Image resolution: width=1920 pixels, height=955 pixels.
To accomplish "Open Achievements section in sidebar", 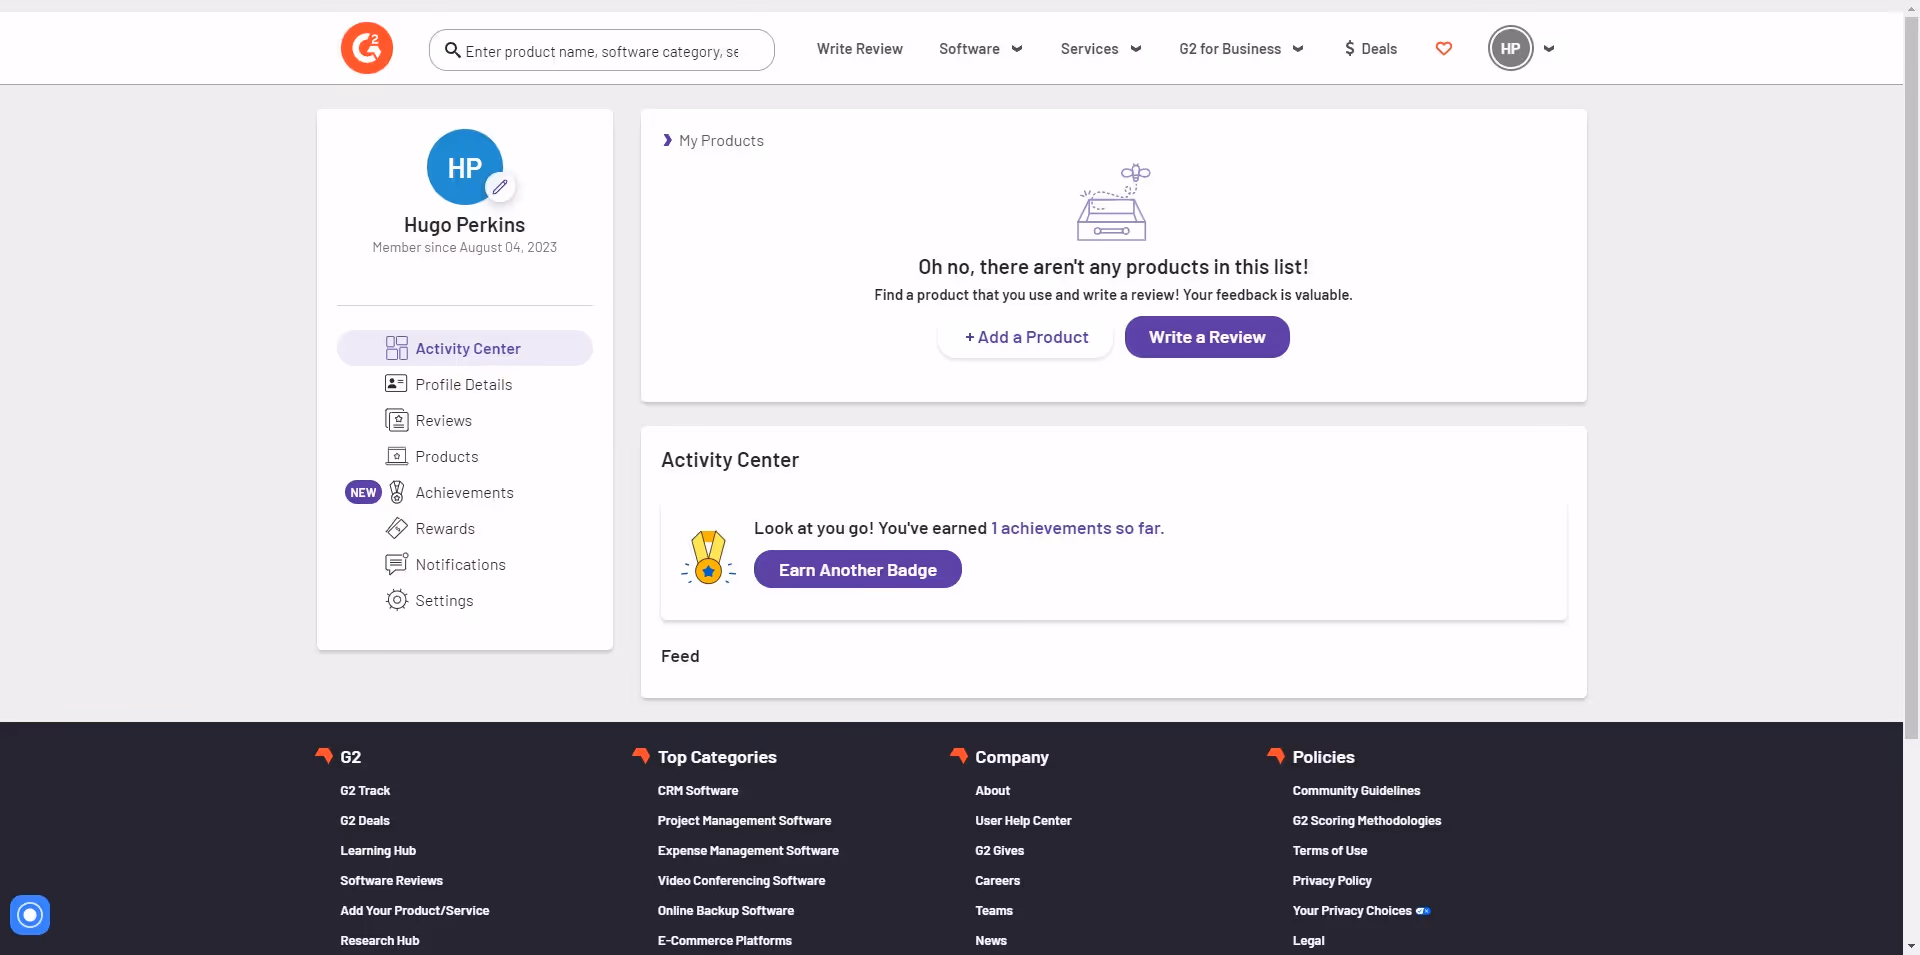I will 465,492.
